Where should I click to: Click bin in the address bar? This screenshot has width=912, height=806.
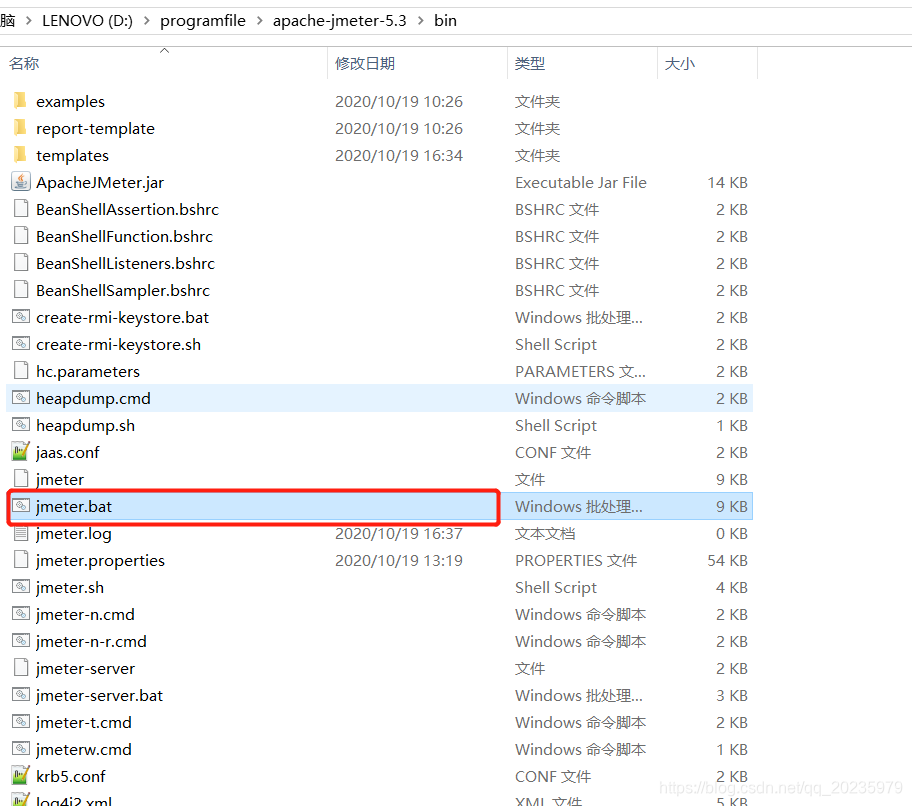click(x=446, y=21)
